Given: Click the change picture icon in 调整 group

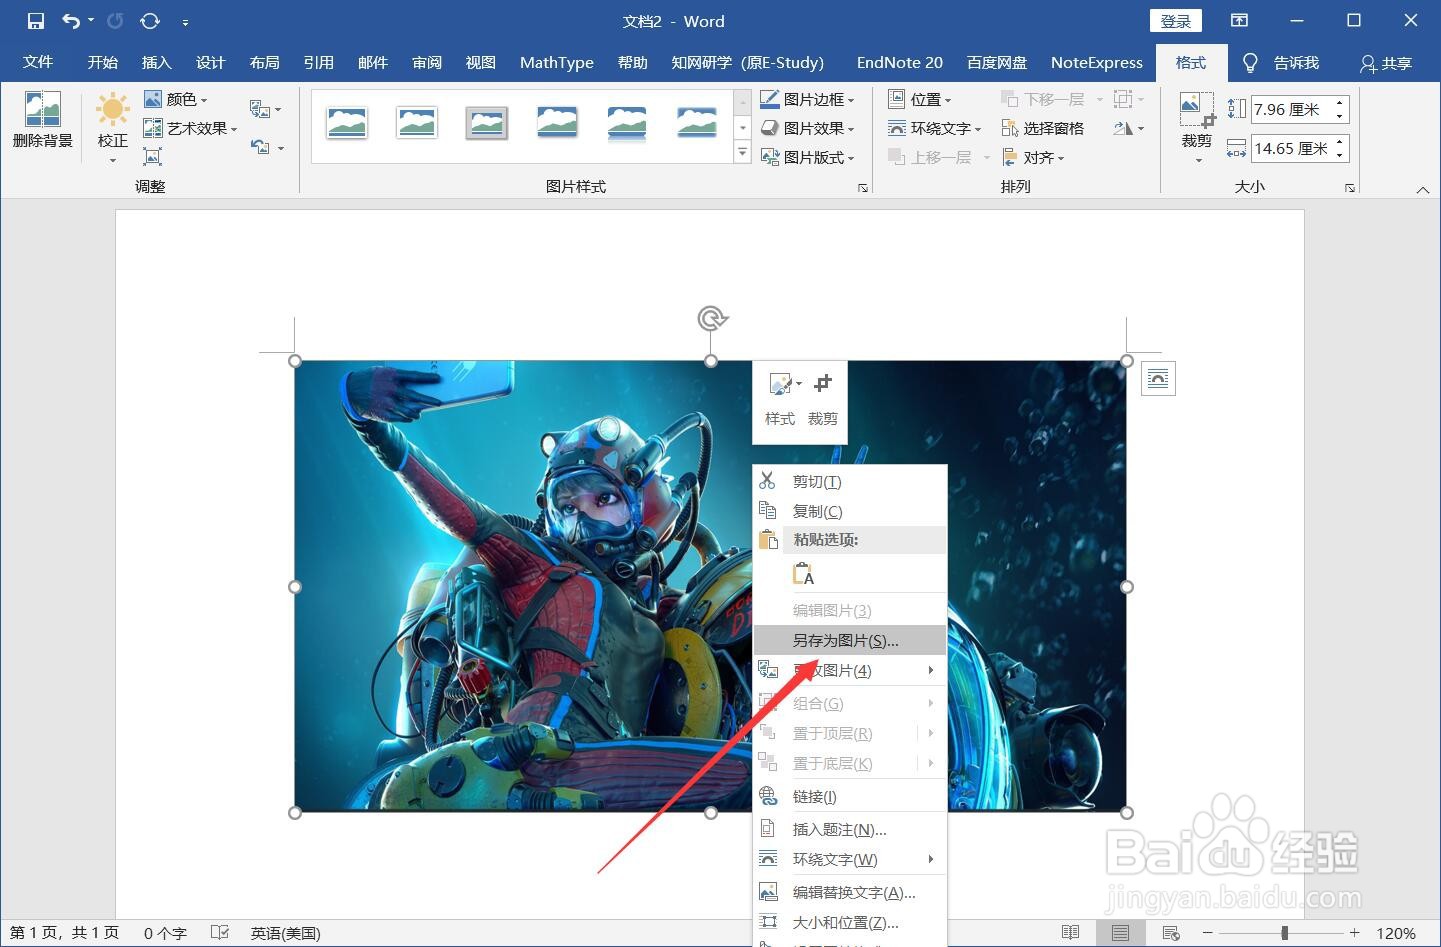Looking at the screenshot, I should click(260, 108).
